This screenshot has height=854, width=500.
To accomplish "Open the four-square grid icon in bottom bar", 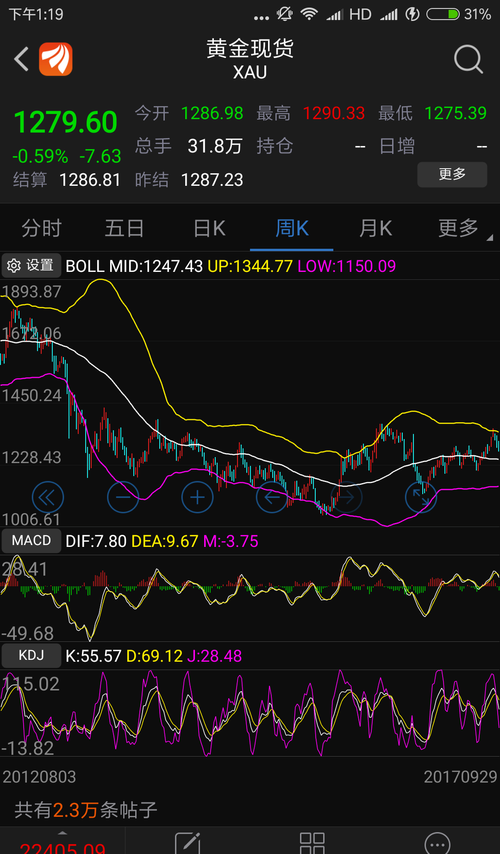I will click(x=312, y=843).
